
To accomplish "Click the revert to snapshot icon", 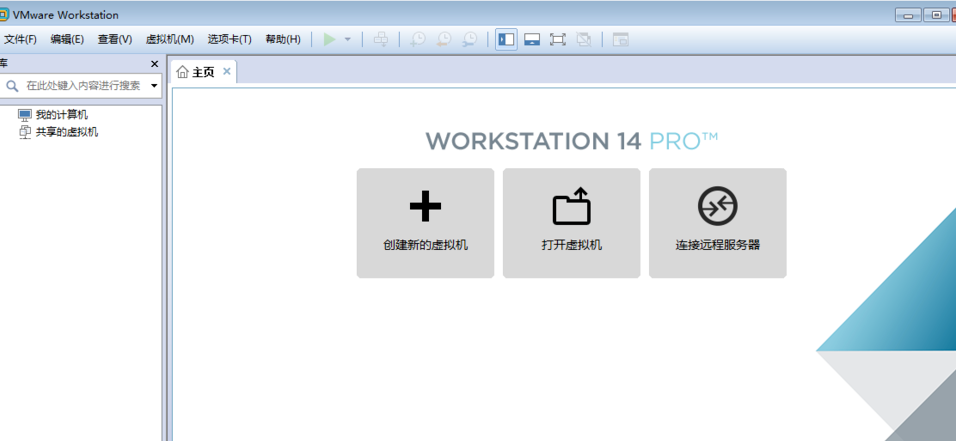I will click(x=444, y=40).
